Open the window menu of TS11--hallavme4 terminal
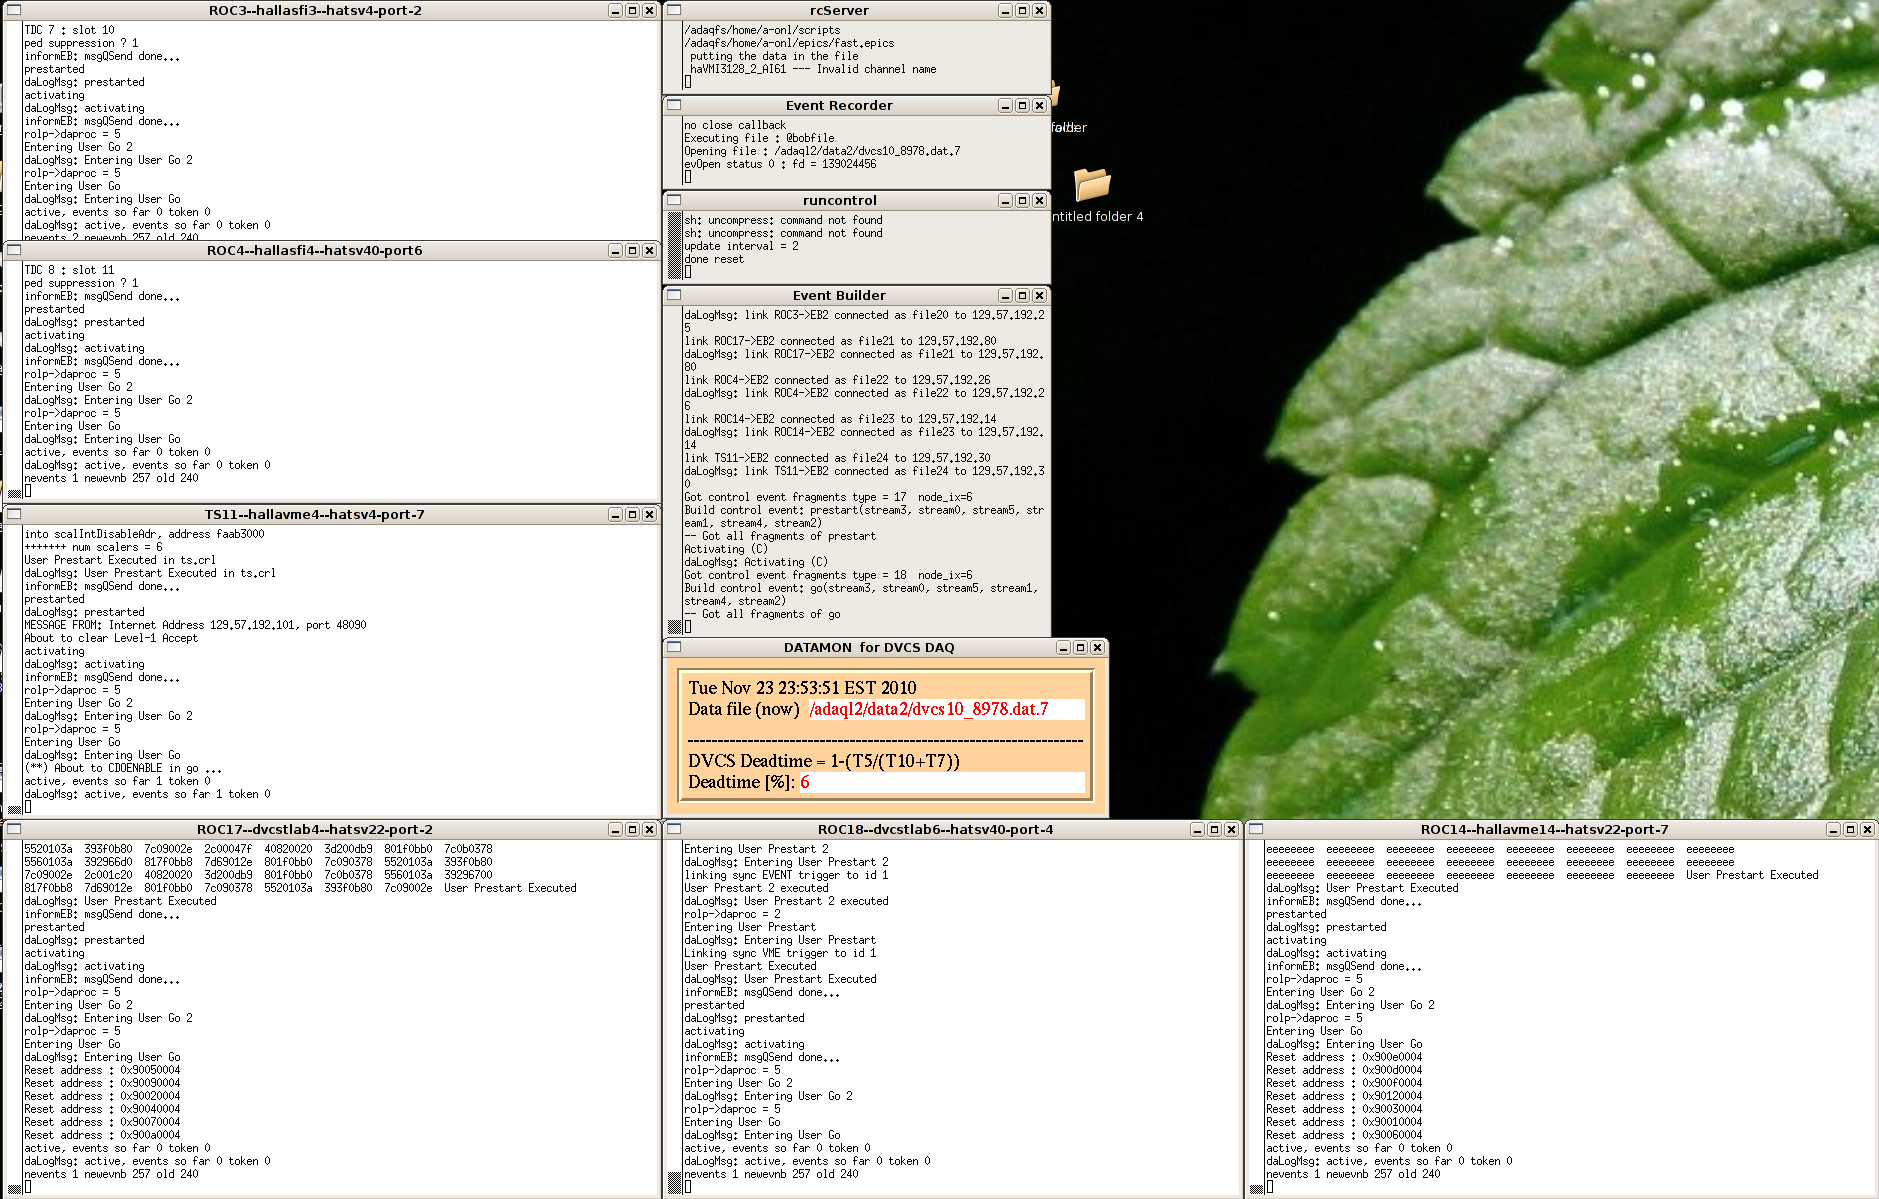Screen dimensions: 1879x1199 click(x=14, y=514)
